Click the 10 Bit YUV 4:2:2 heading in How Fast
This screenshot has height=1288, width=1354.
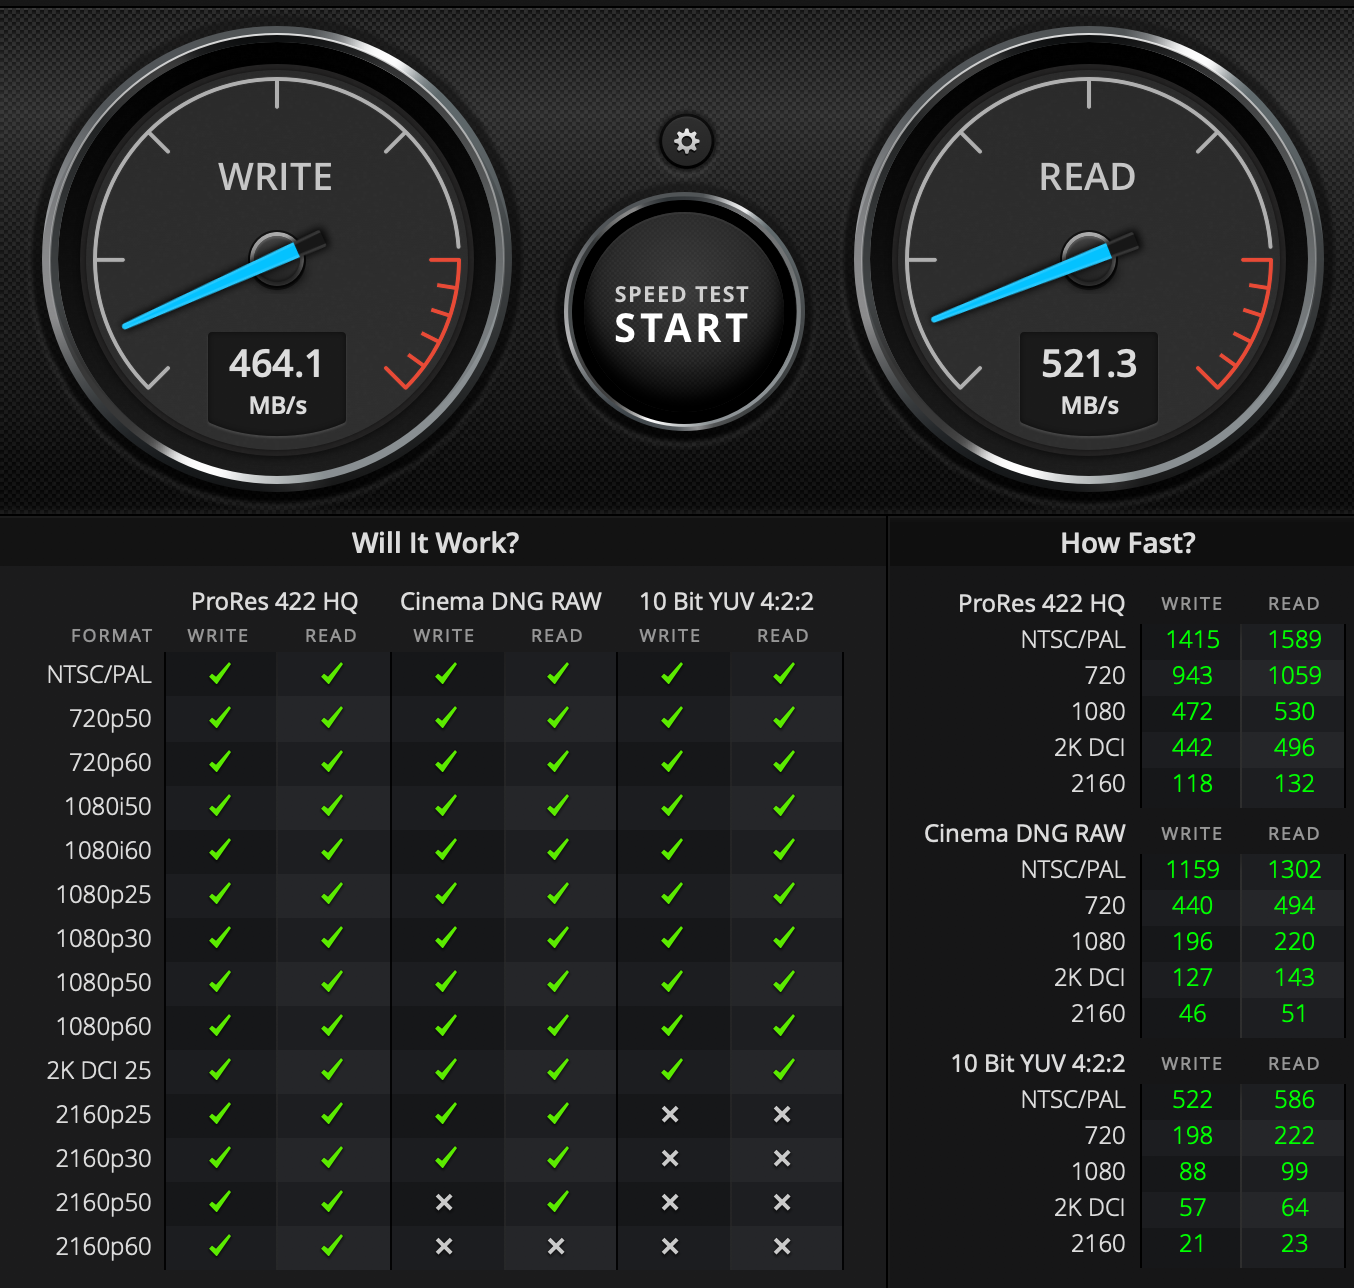coord(1038,1063)
